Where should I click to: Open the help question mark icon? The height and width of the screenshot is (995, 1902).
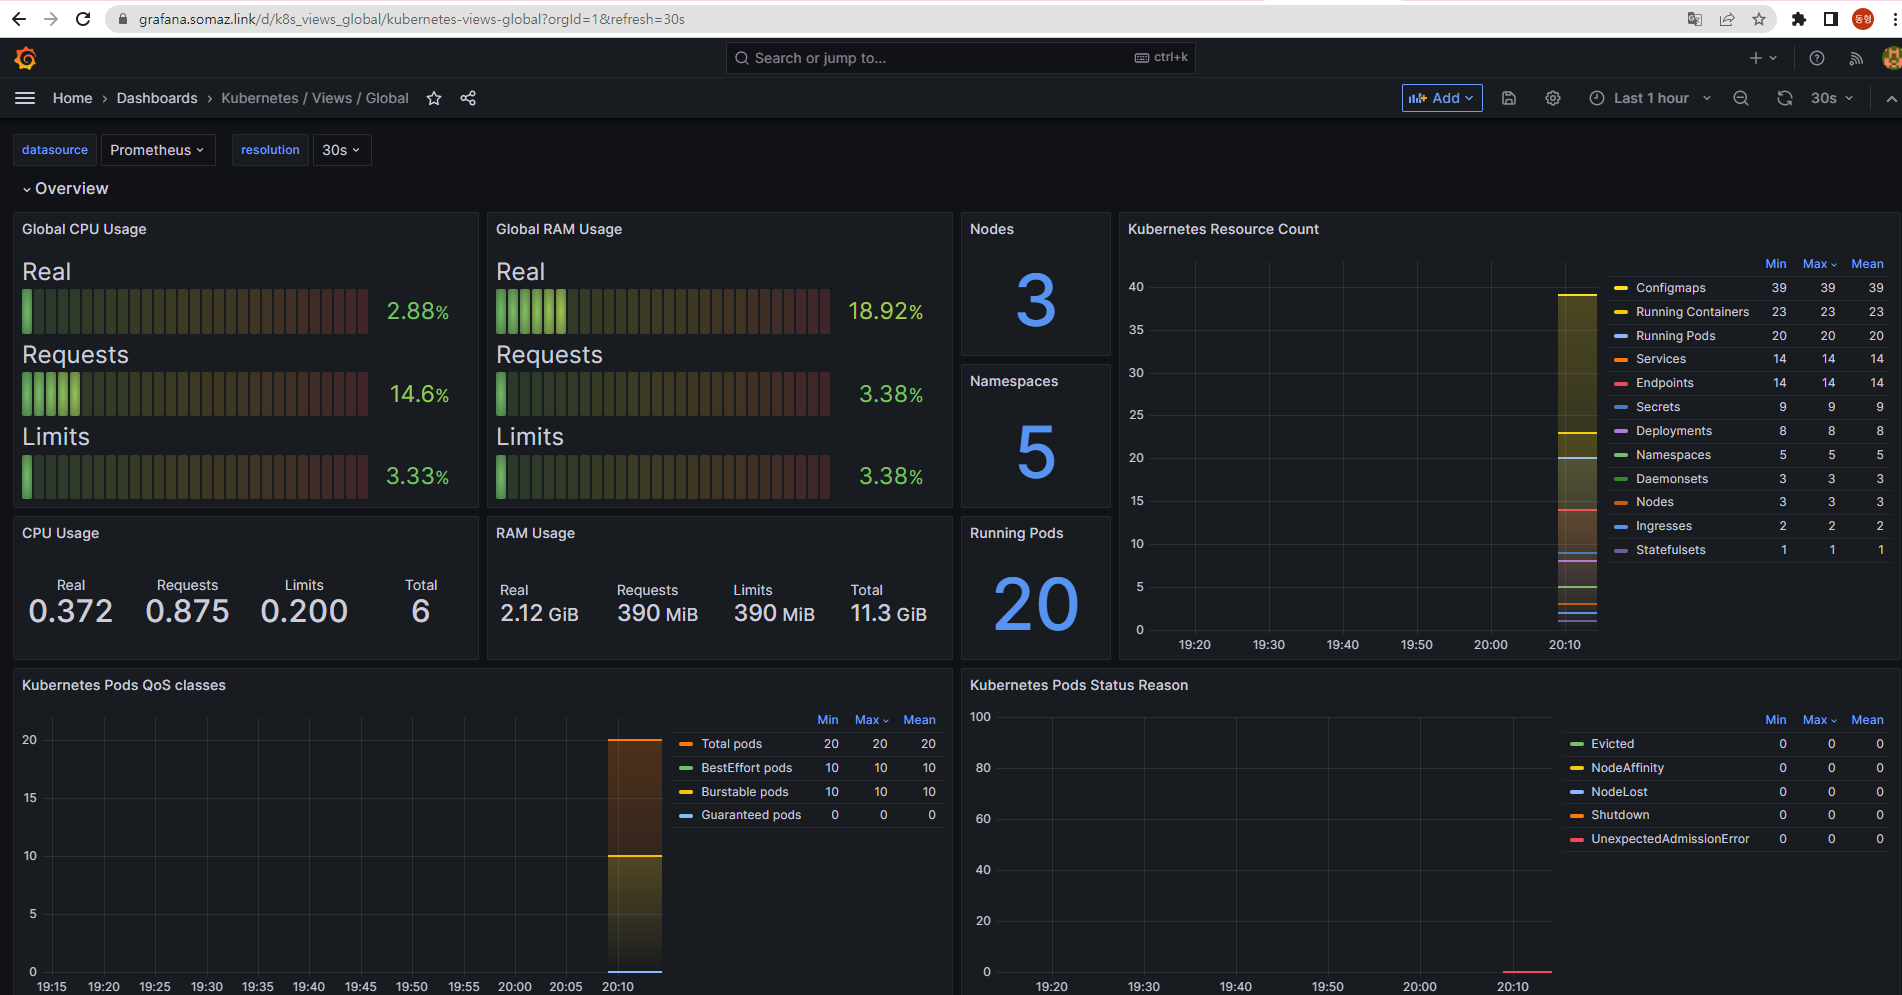[1817, 58]
